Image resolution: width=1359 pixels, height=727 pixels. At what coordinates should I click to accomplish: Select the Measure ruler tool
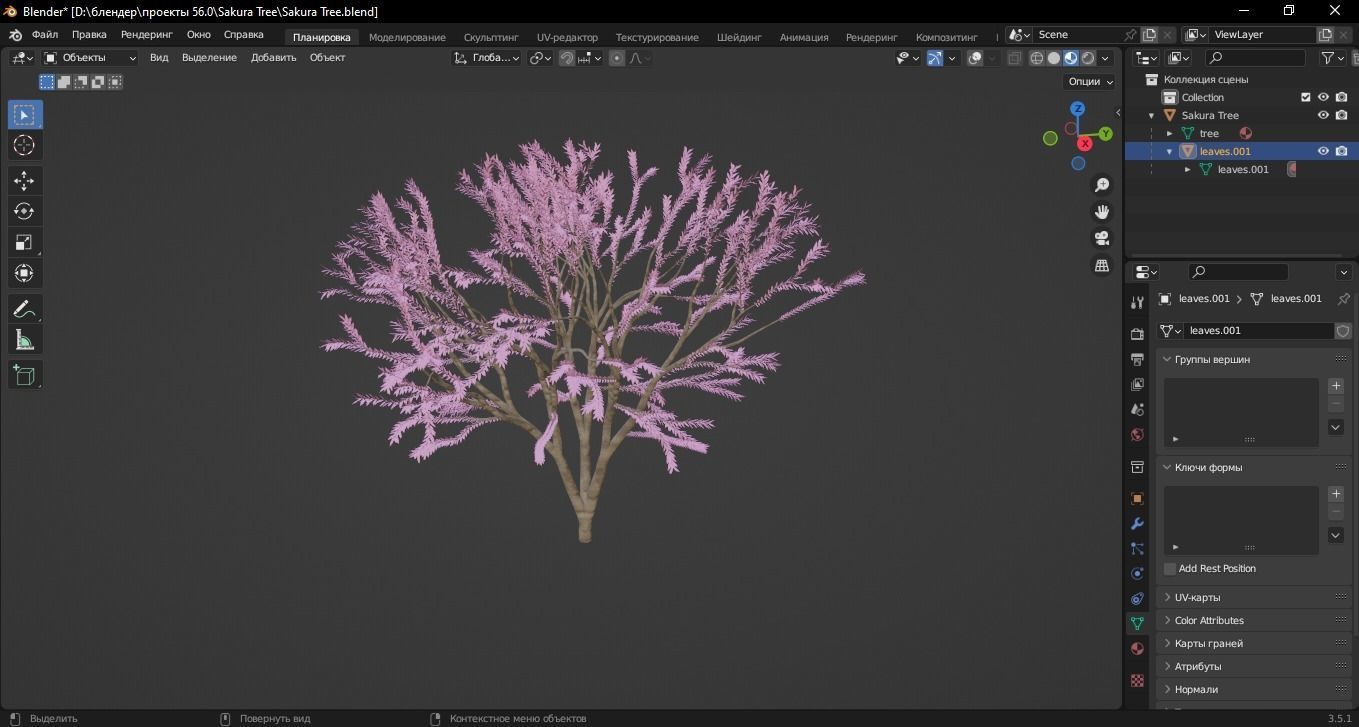coord(24,340)
